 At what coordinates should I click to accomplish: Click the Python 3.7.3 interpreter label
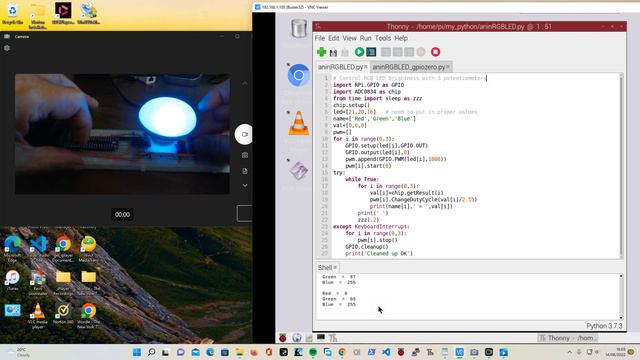(x=604, y=326)
